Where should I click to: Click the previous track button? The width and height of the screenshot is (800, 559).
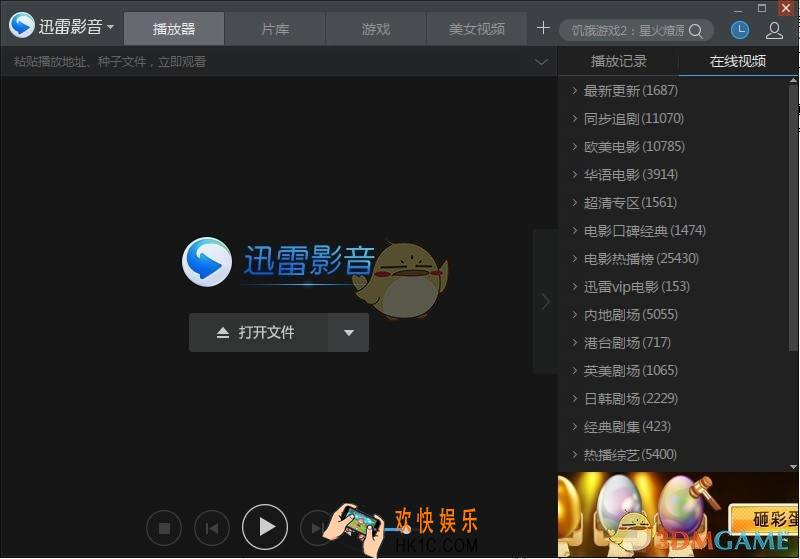pos(212,528)
